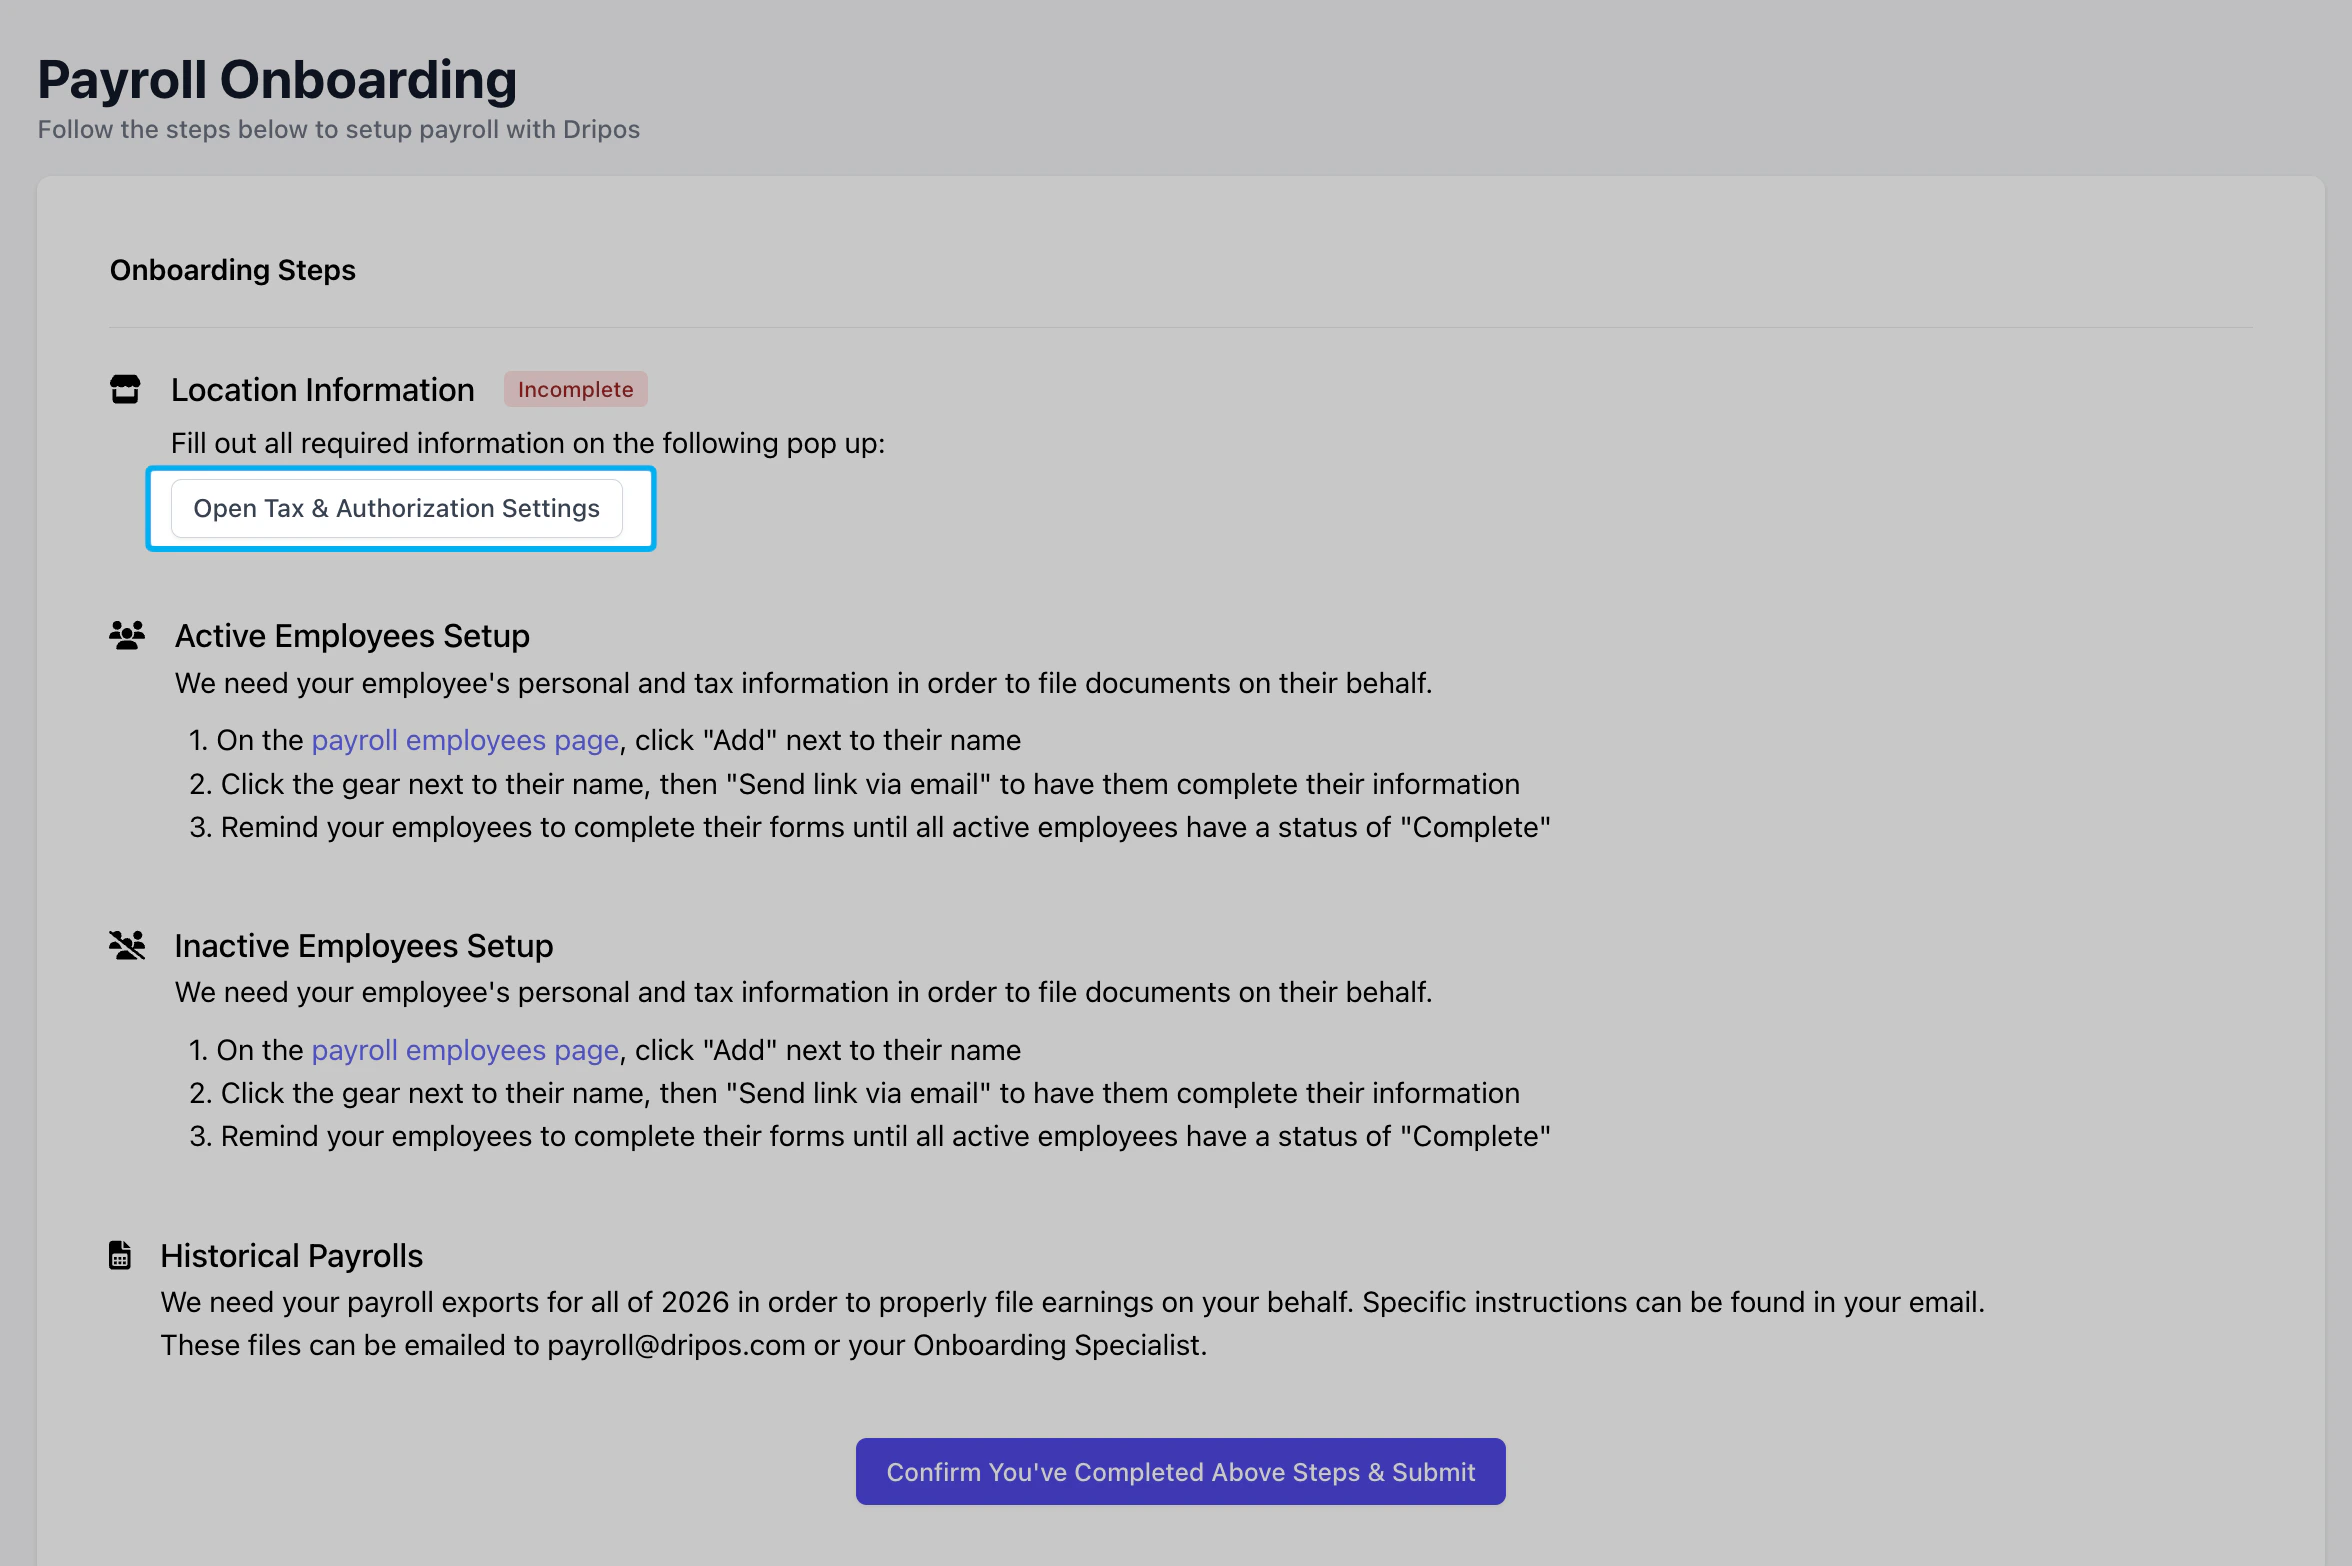Click the payroll@dripos.com email text
Viewport: 2352px width, 1566px height.
(676, 1346)
